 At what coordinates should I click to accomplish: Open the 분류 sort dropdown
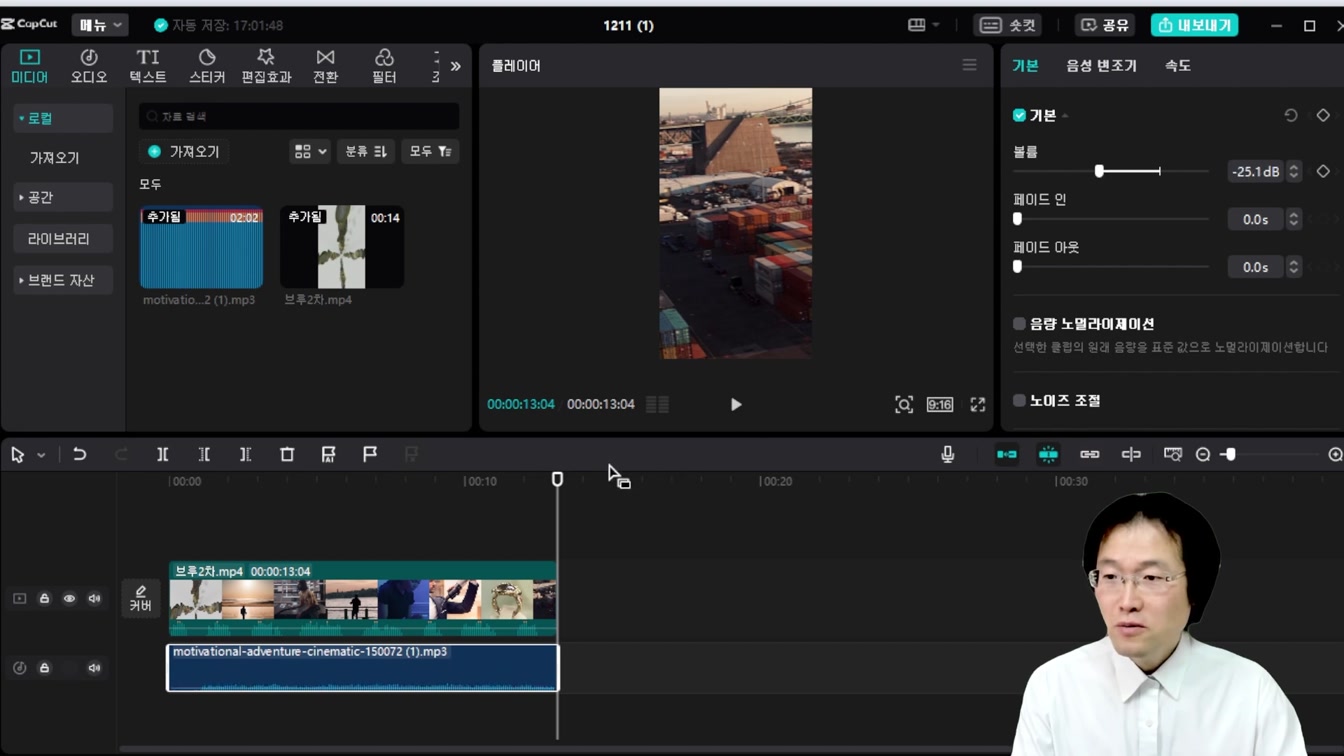pyautogui.click(x=365, y=152)
